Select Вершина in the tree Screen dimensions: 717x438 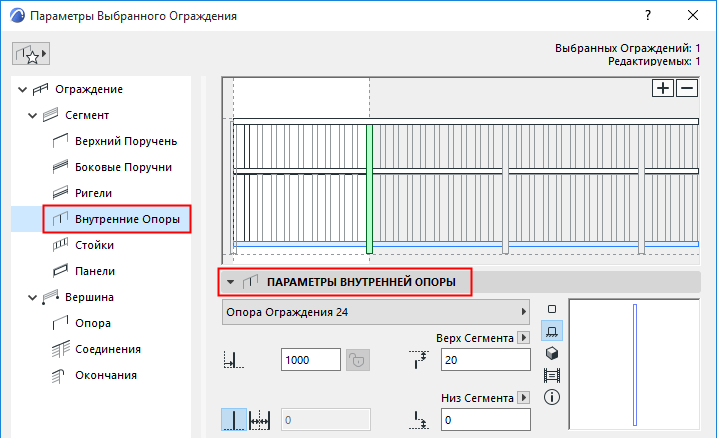pos(89,298)
